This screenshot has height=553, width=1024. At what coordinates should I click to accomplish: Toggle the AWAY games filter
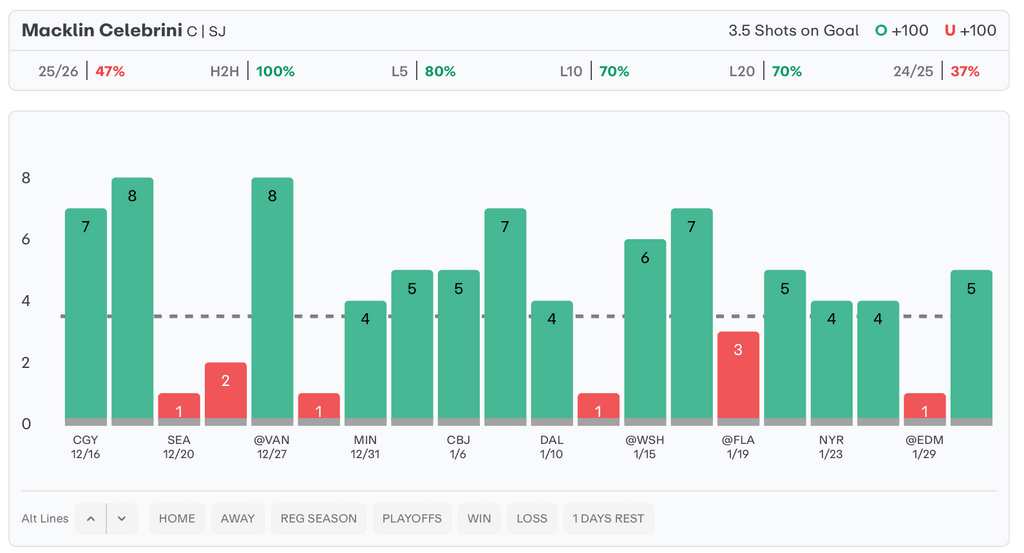pyautogui.click(x=238, y=519)
